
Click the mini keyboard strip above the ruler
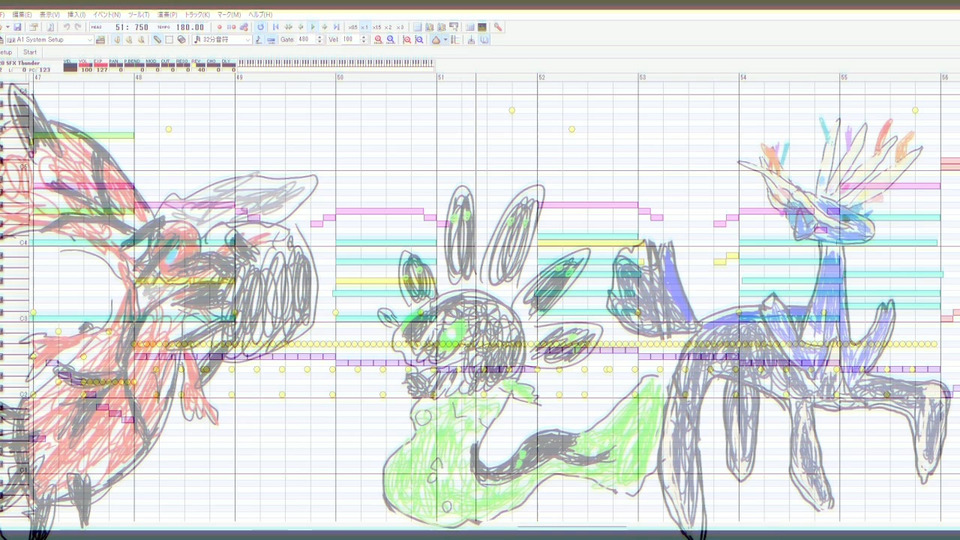336,62
